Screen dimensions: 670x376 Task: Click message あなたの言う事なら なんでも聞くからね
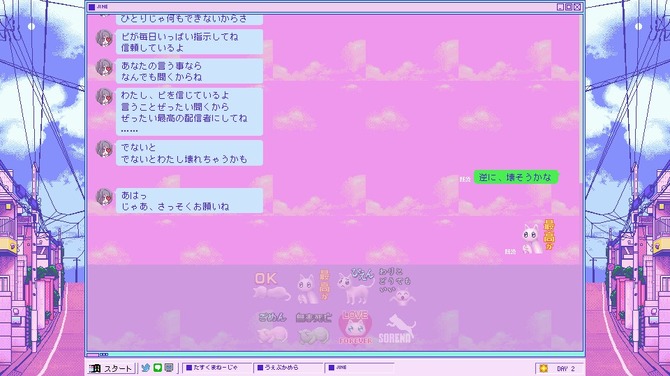pyautogui.click(x=189, y=71)
